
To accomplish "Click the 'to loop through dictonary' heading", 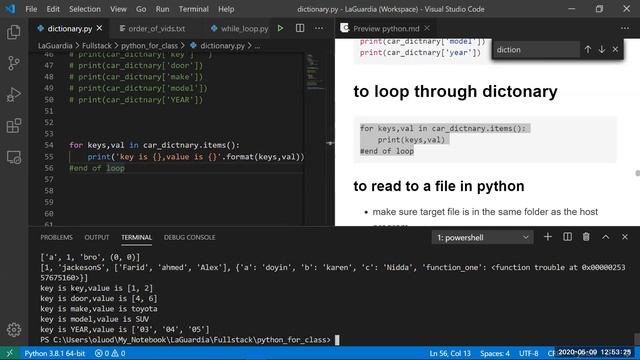I will pos(455,91).
